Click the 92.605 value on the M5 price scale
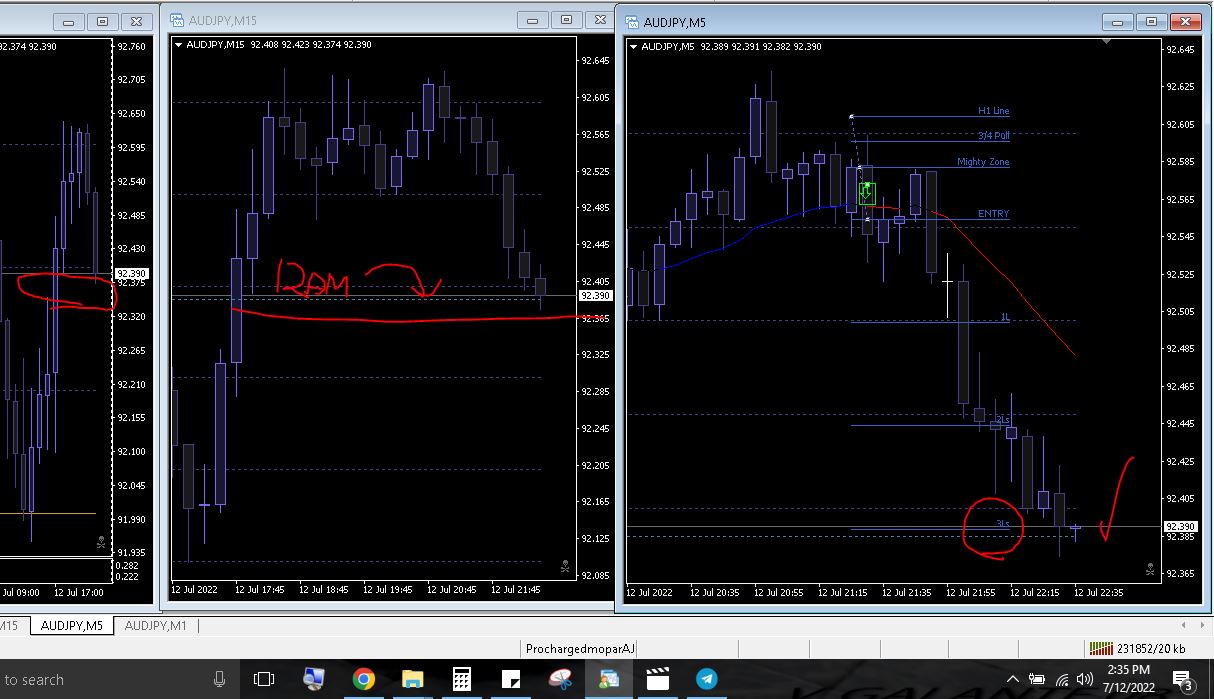 point(1180,124)
